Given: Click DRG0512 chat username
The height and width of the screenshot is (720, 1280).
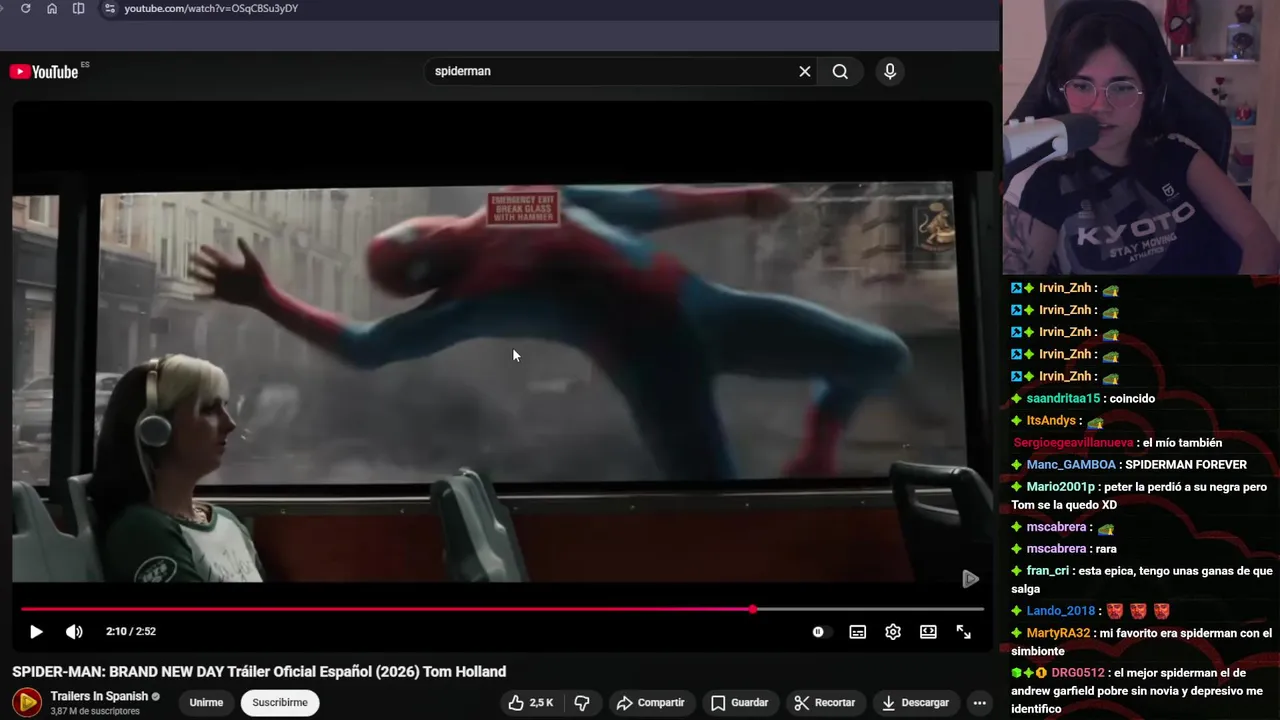Looking at the screenshot, I should [x=1078, y=673].
